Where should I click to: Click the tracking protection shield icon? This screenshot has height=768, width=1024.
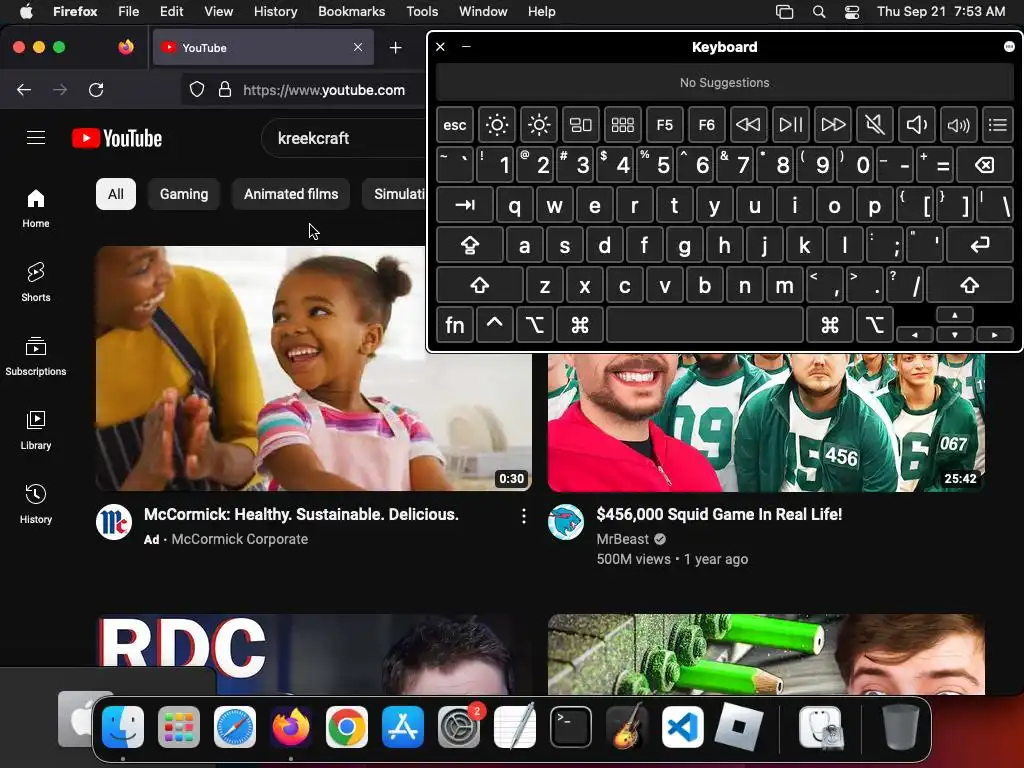197,89
